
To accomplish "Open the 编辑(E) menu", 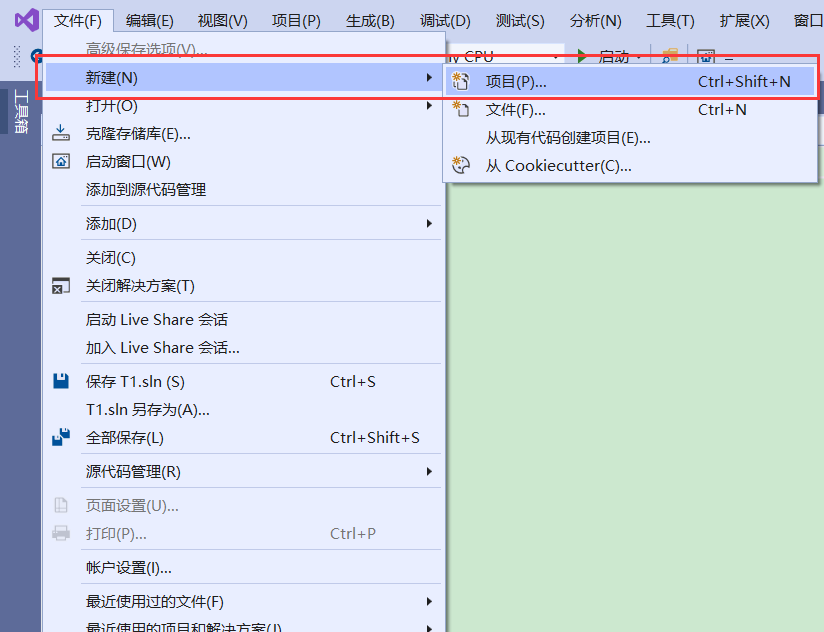I will pyautogui.click(x=150, y=21).
